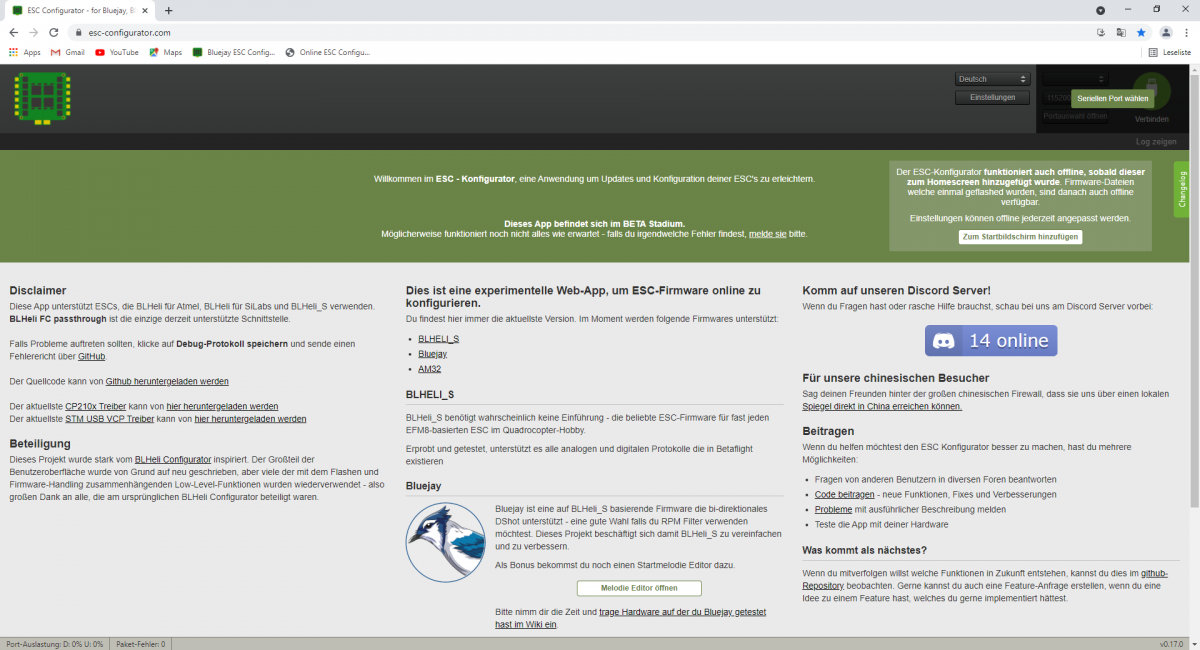Click the blue bookmark star icon
Image resolution: width=1200 pixels, height=650 pixels.
[1141, 32]
